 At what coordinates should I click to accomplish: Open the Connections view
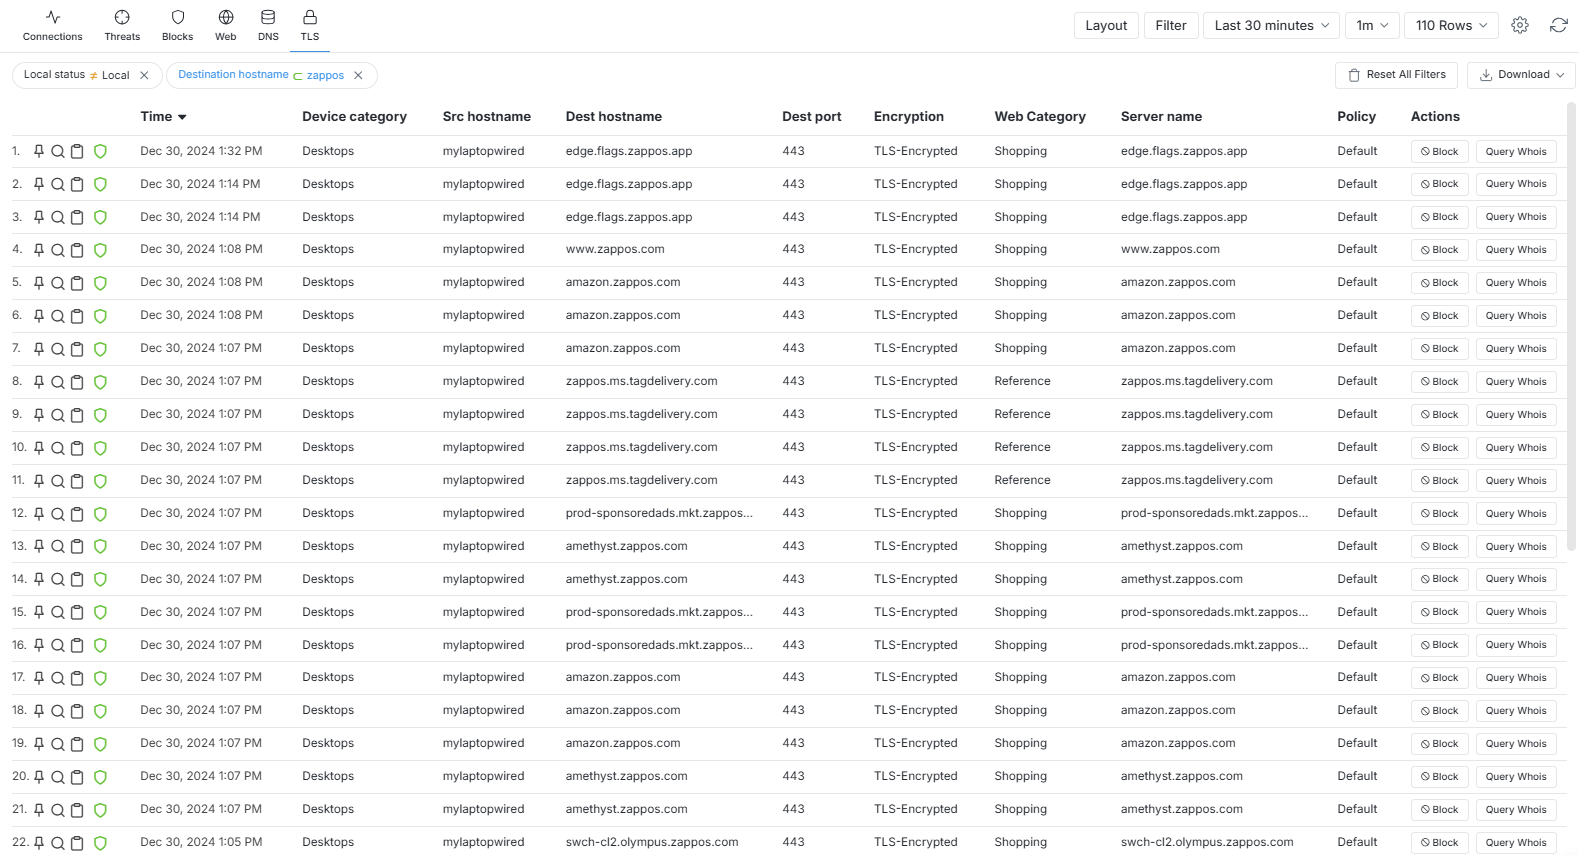pyautogui.click(x=53, y=26)
